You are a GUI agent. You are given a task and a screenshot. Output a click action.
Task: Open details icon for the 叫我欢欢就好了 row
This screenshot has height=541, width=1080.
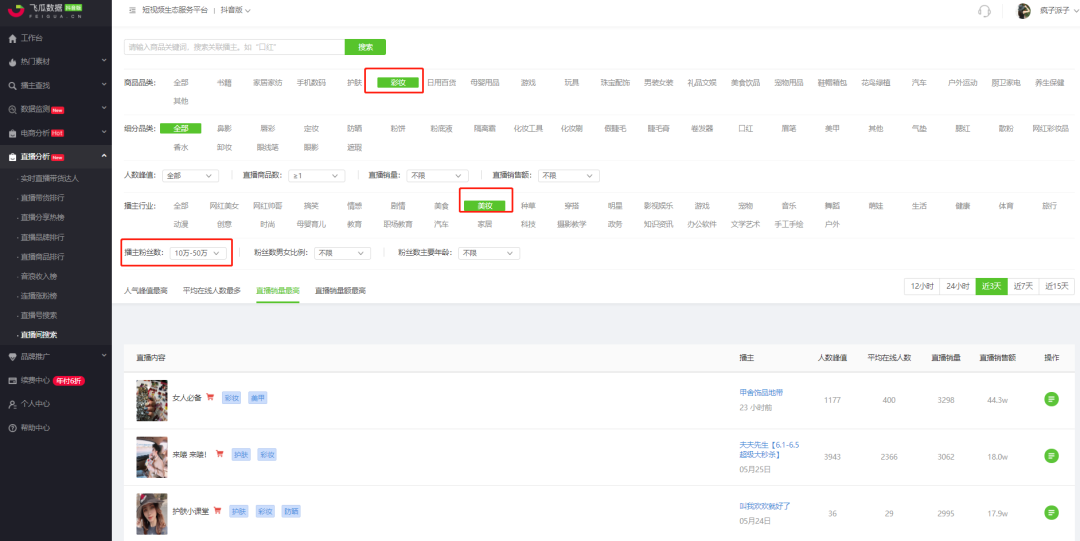[x=1051, y=512]
